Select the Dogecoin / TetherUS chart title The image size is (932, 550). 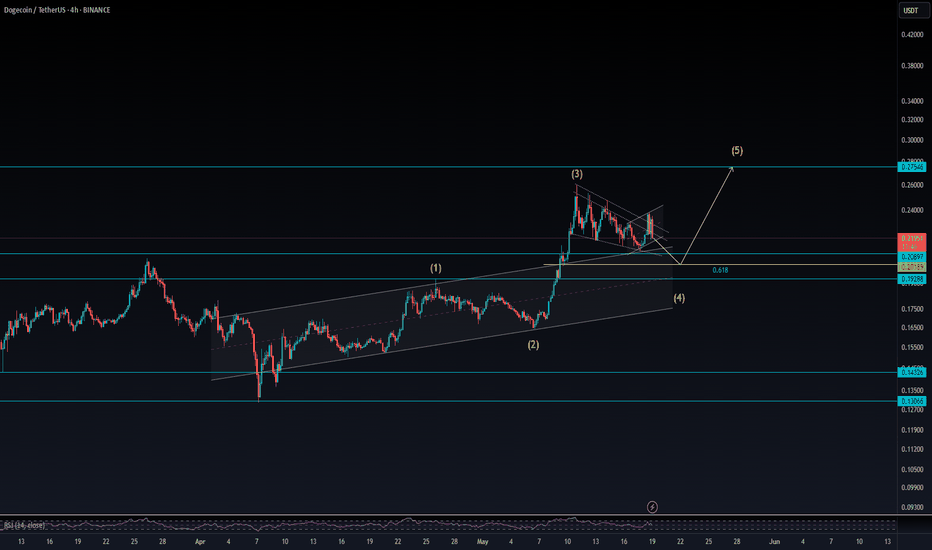[57, 10]
